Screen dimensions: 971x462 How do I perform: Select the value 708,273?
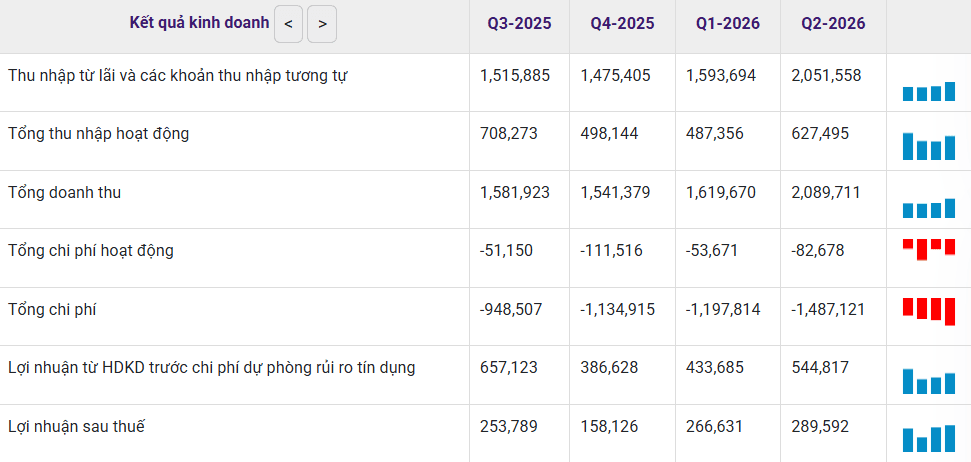click(x=508, y=134)
